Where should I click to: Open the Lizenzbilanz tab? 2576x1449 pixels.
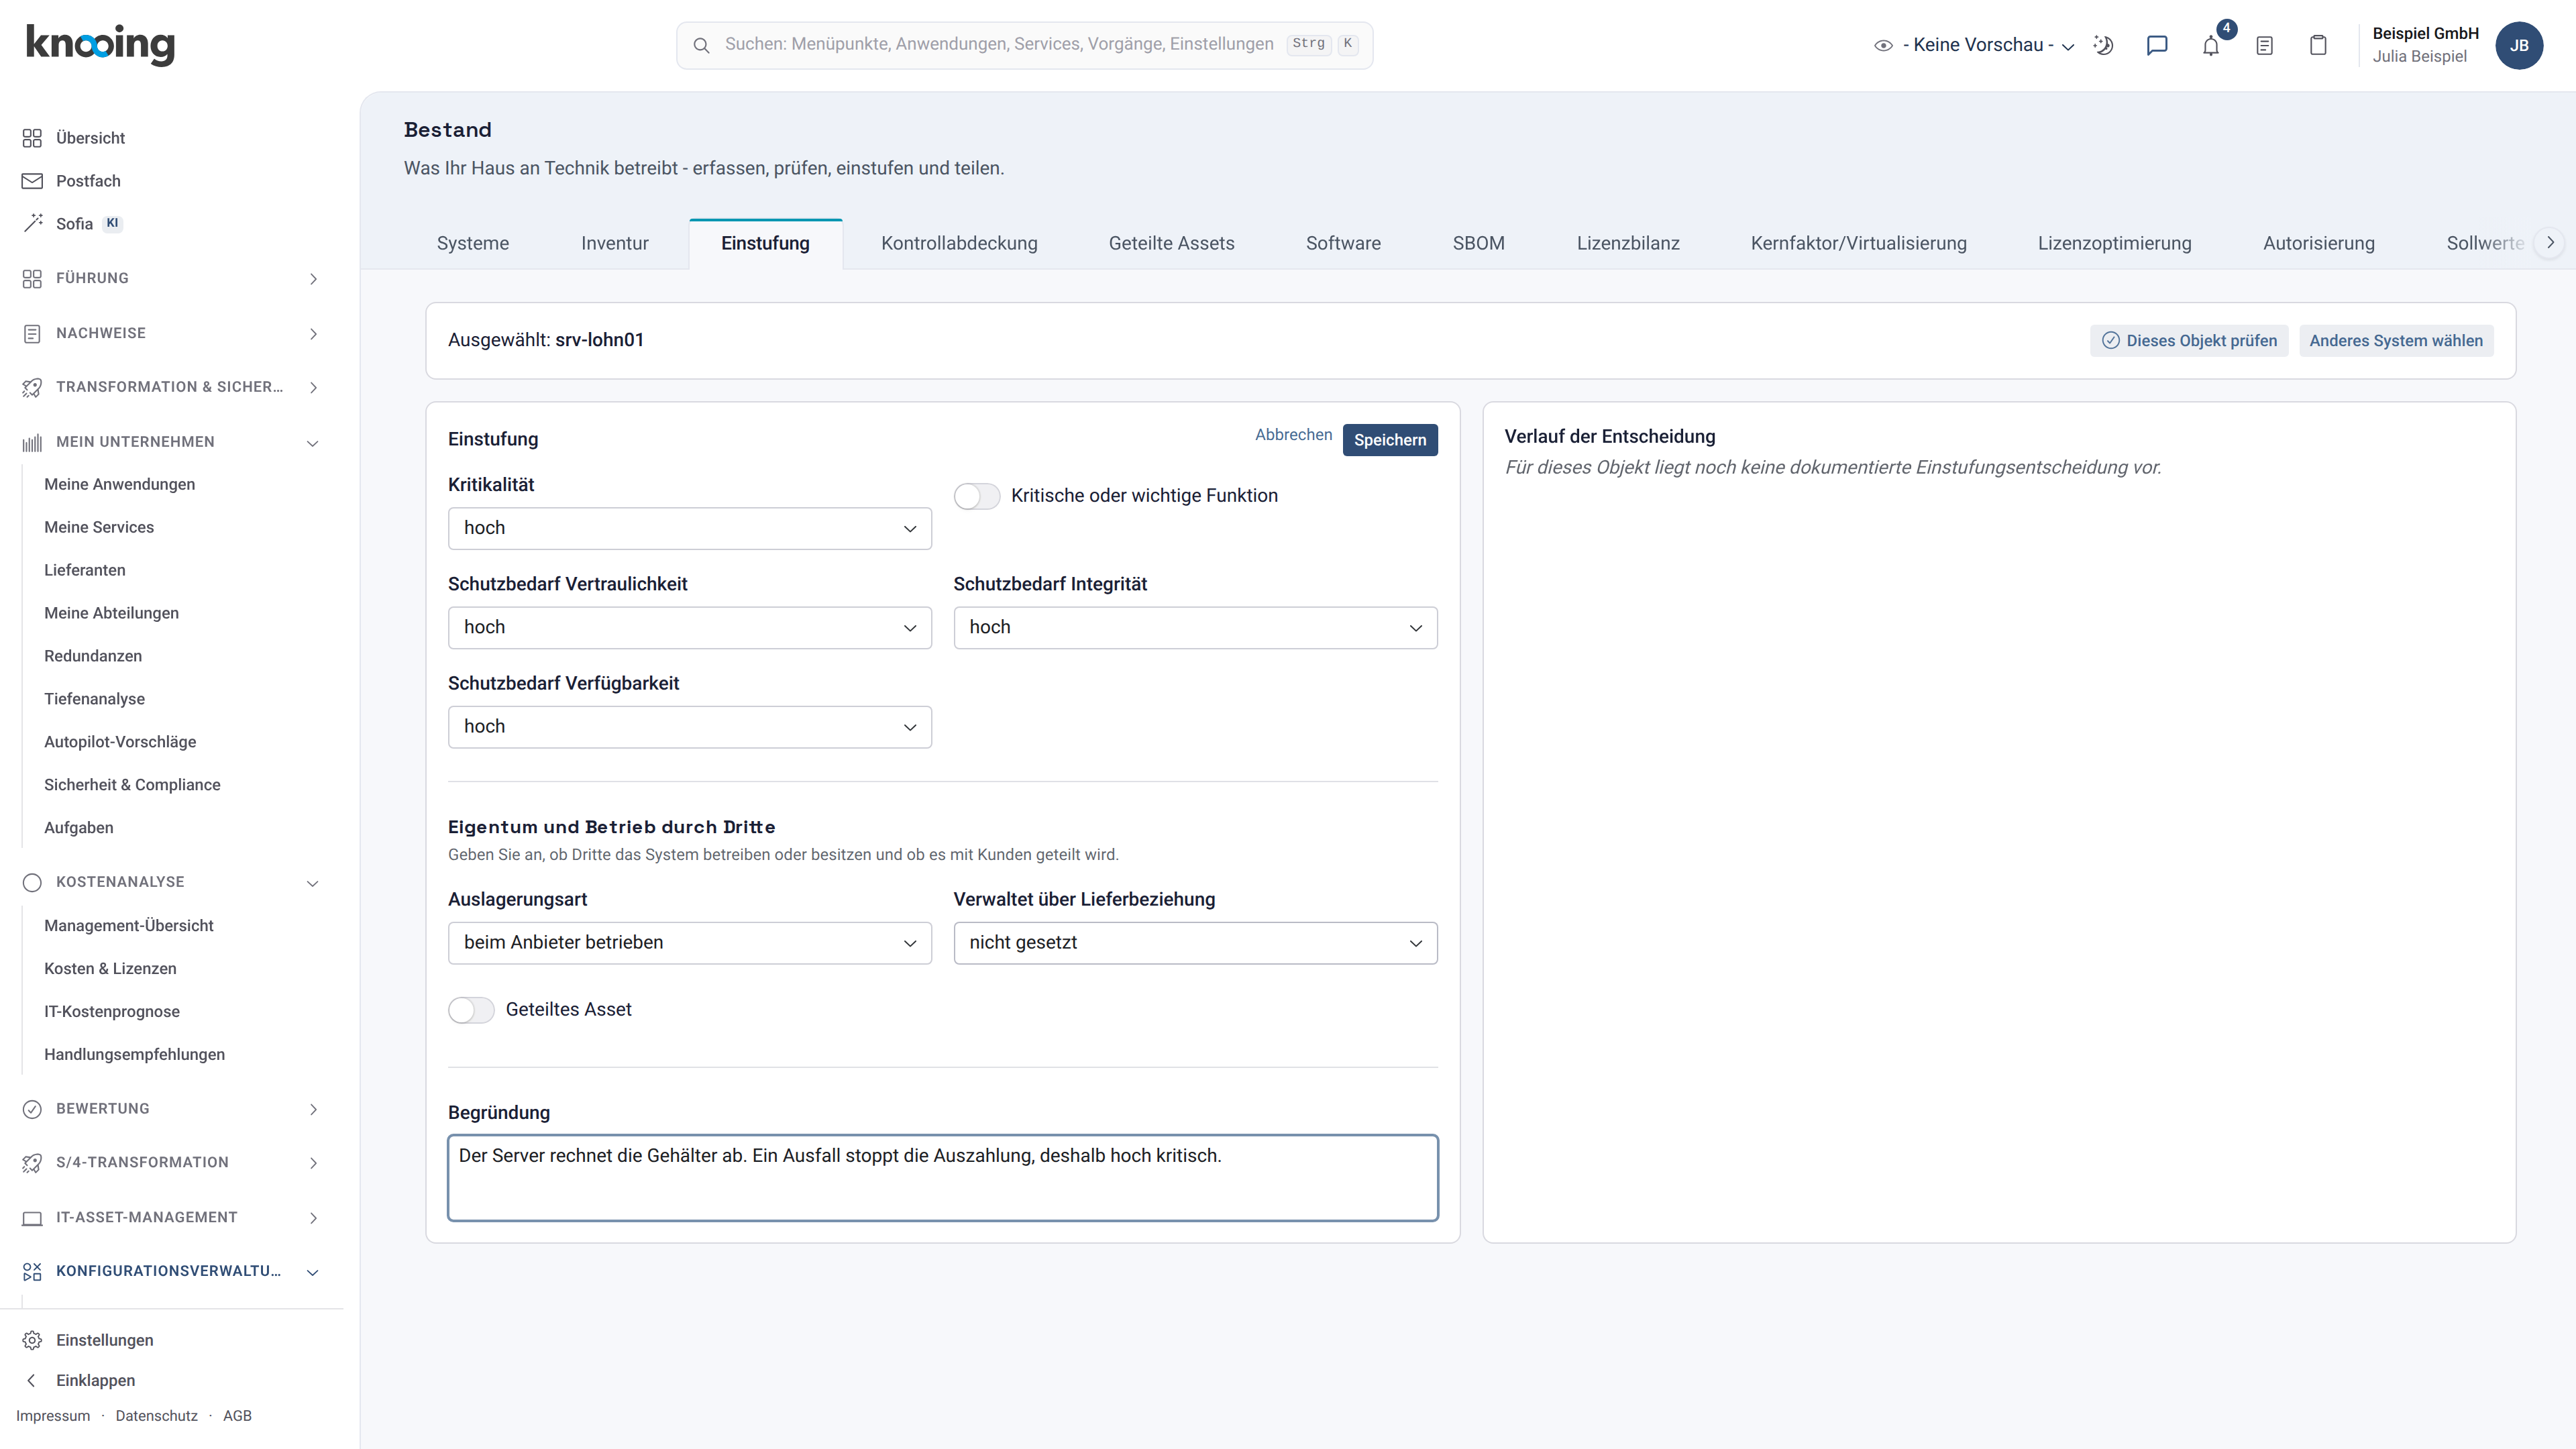1628,243
